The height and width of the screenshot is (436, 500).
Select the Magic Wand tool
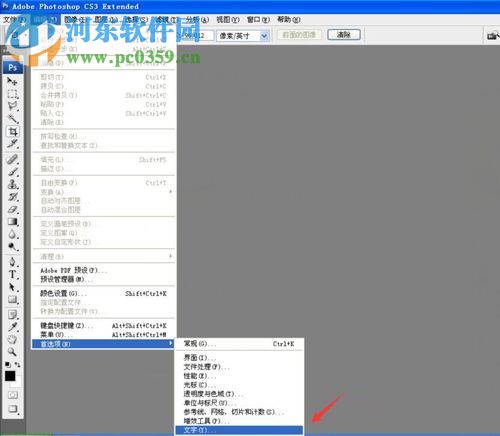point(12,118)
